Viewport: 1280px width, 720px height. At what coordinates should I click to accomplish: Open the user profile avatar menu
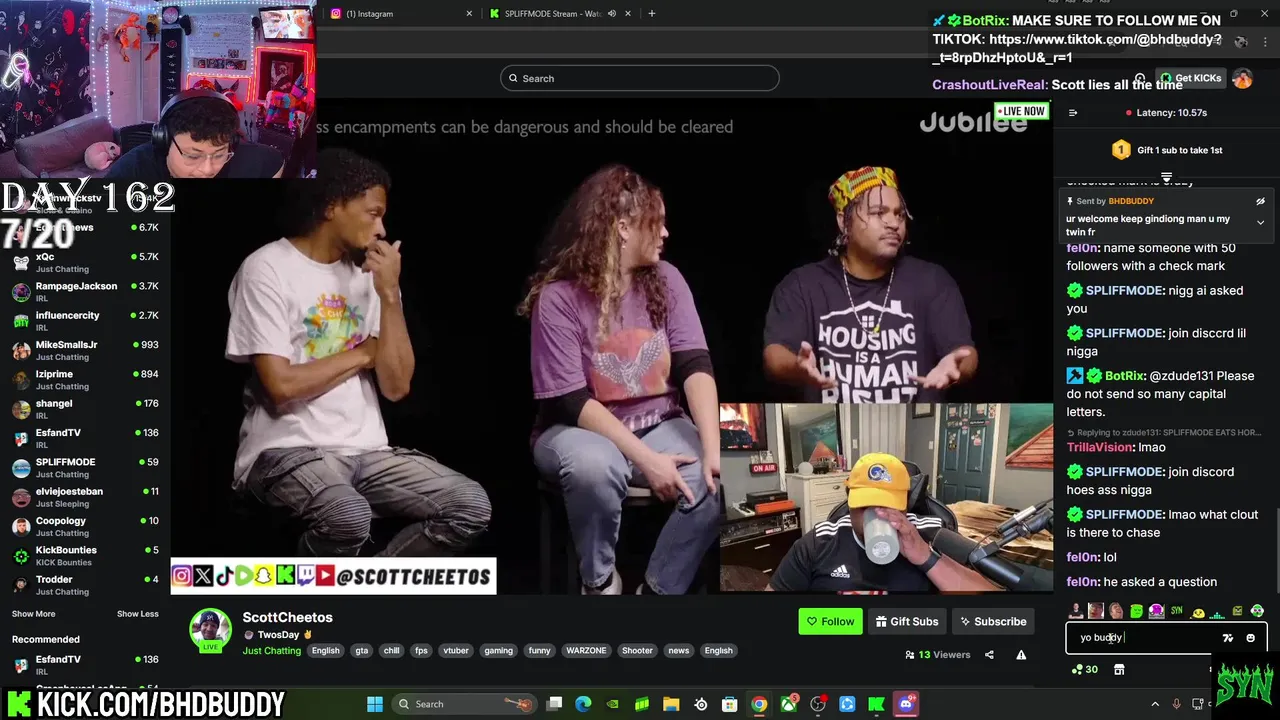coord(1242,78)
